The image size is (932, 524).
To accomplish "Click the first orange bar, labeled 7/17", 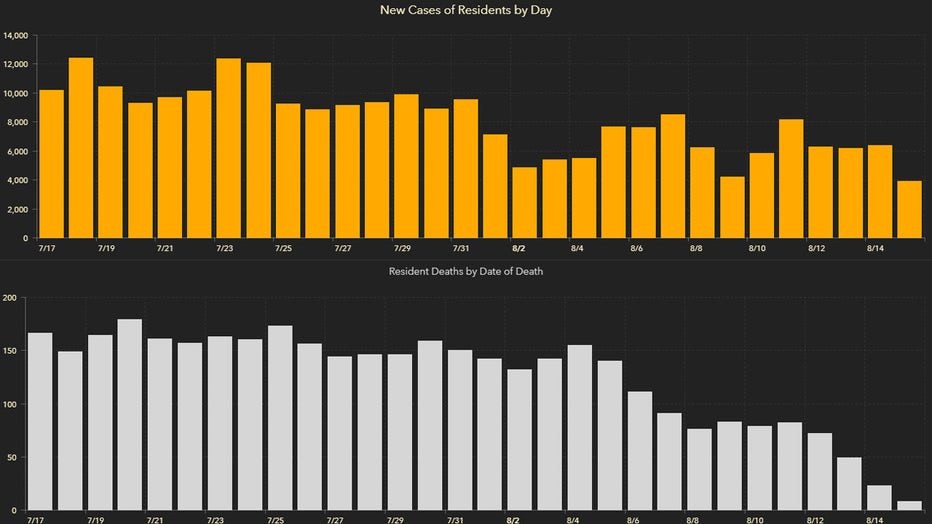I will [x=51, y=164].
